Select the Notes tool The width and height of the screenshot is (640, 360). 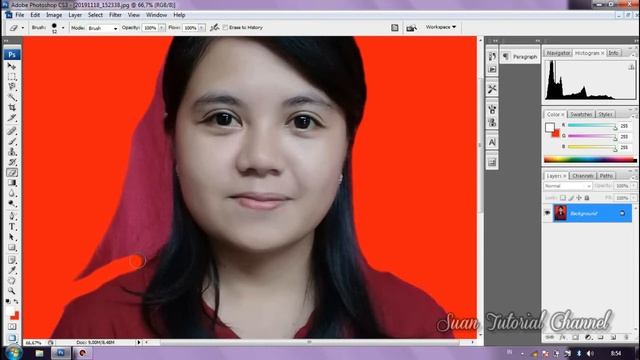[x=12, y=260]
